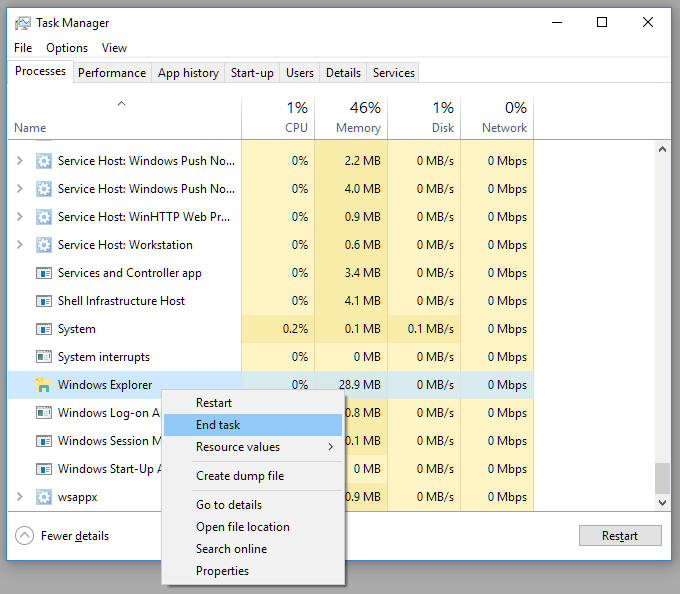Open the File menu
Viewport: 680px width, 594px height.
coord(23,48)
